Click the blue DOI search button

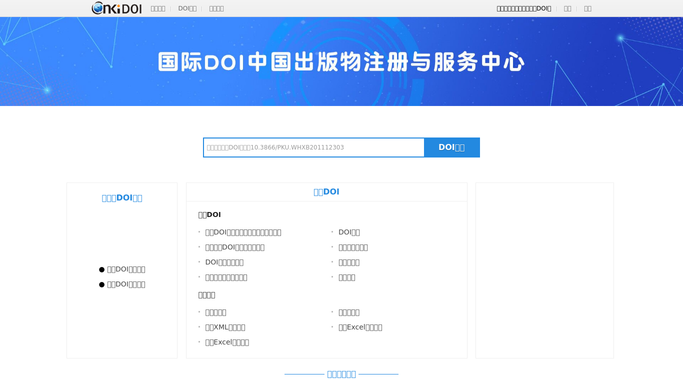(452, 148)
